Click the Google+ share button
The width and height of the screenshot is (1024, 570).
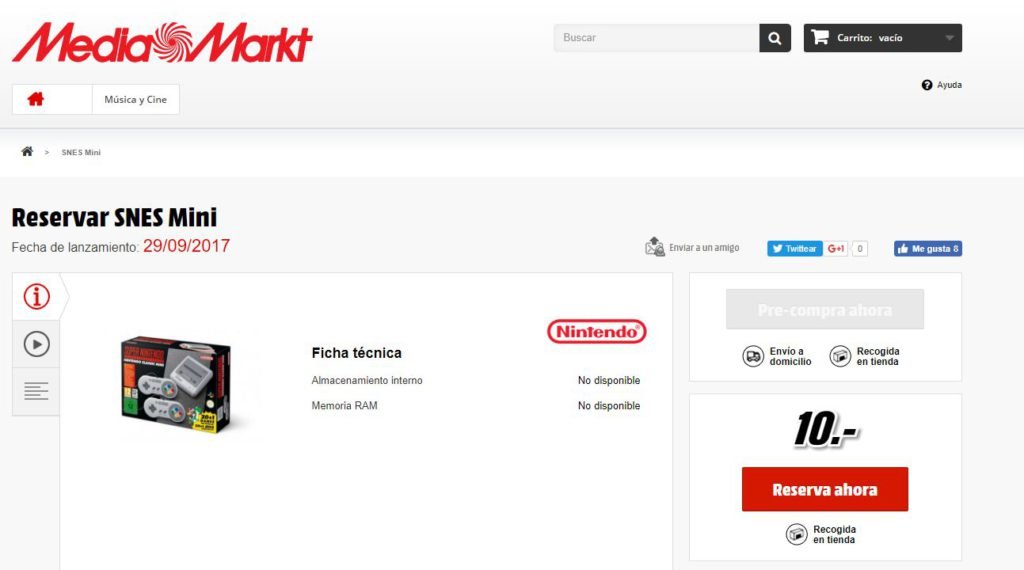pos(836,249)
